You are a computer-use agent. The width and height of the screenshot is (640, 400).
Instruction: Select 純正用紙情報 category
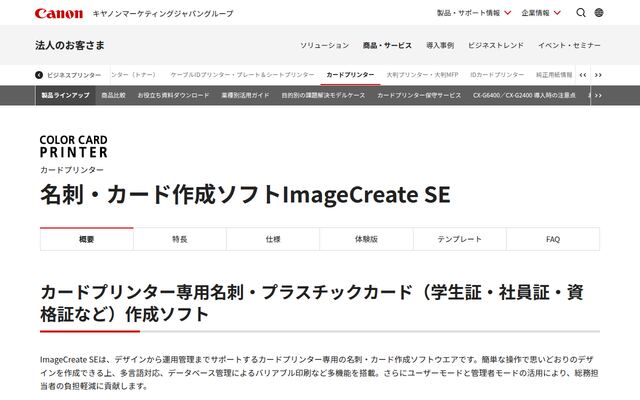tap(554, 75)
